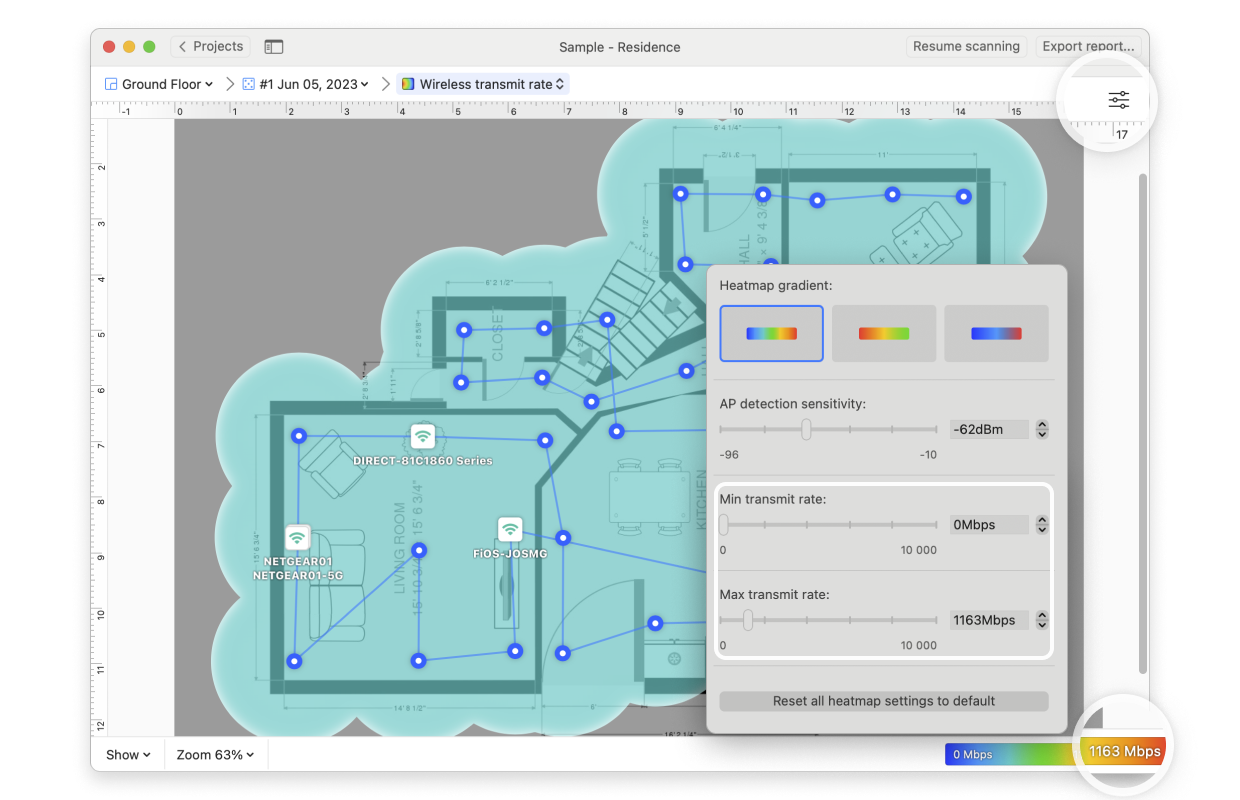This screenshot has width=1240, height=800.
Task: Click the AP detection sensitivity stepper arrows
Action: [x=1042, y=429]
